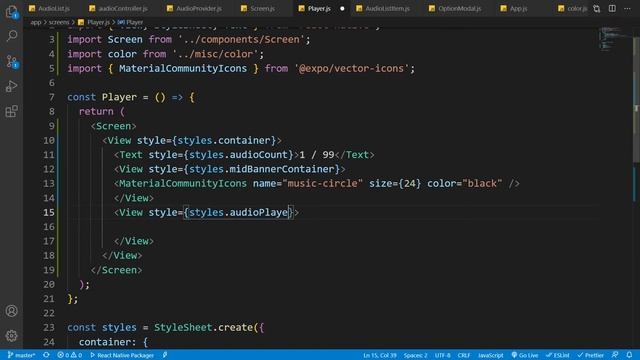Click ESLint status item
The width and height of the screenshot is (640, 360).
click(x=558, y=355)
